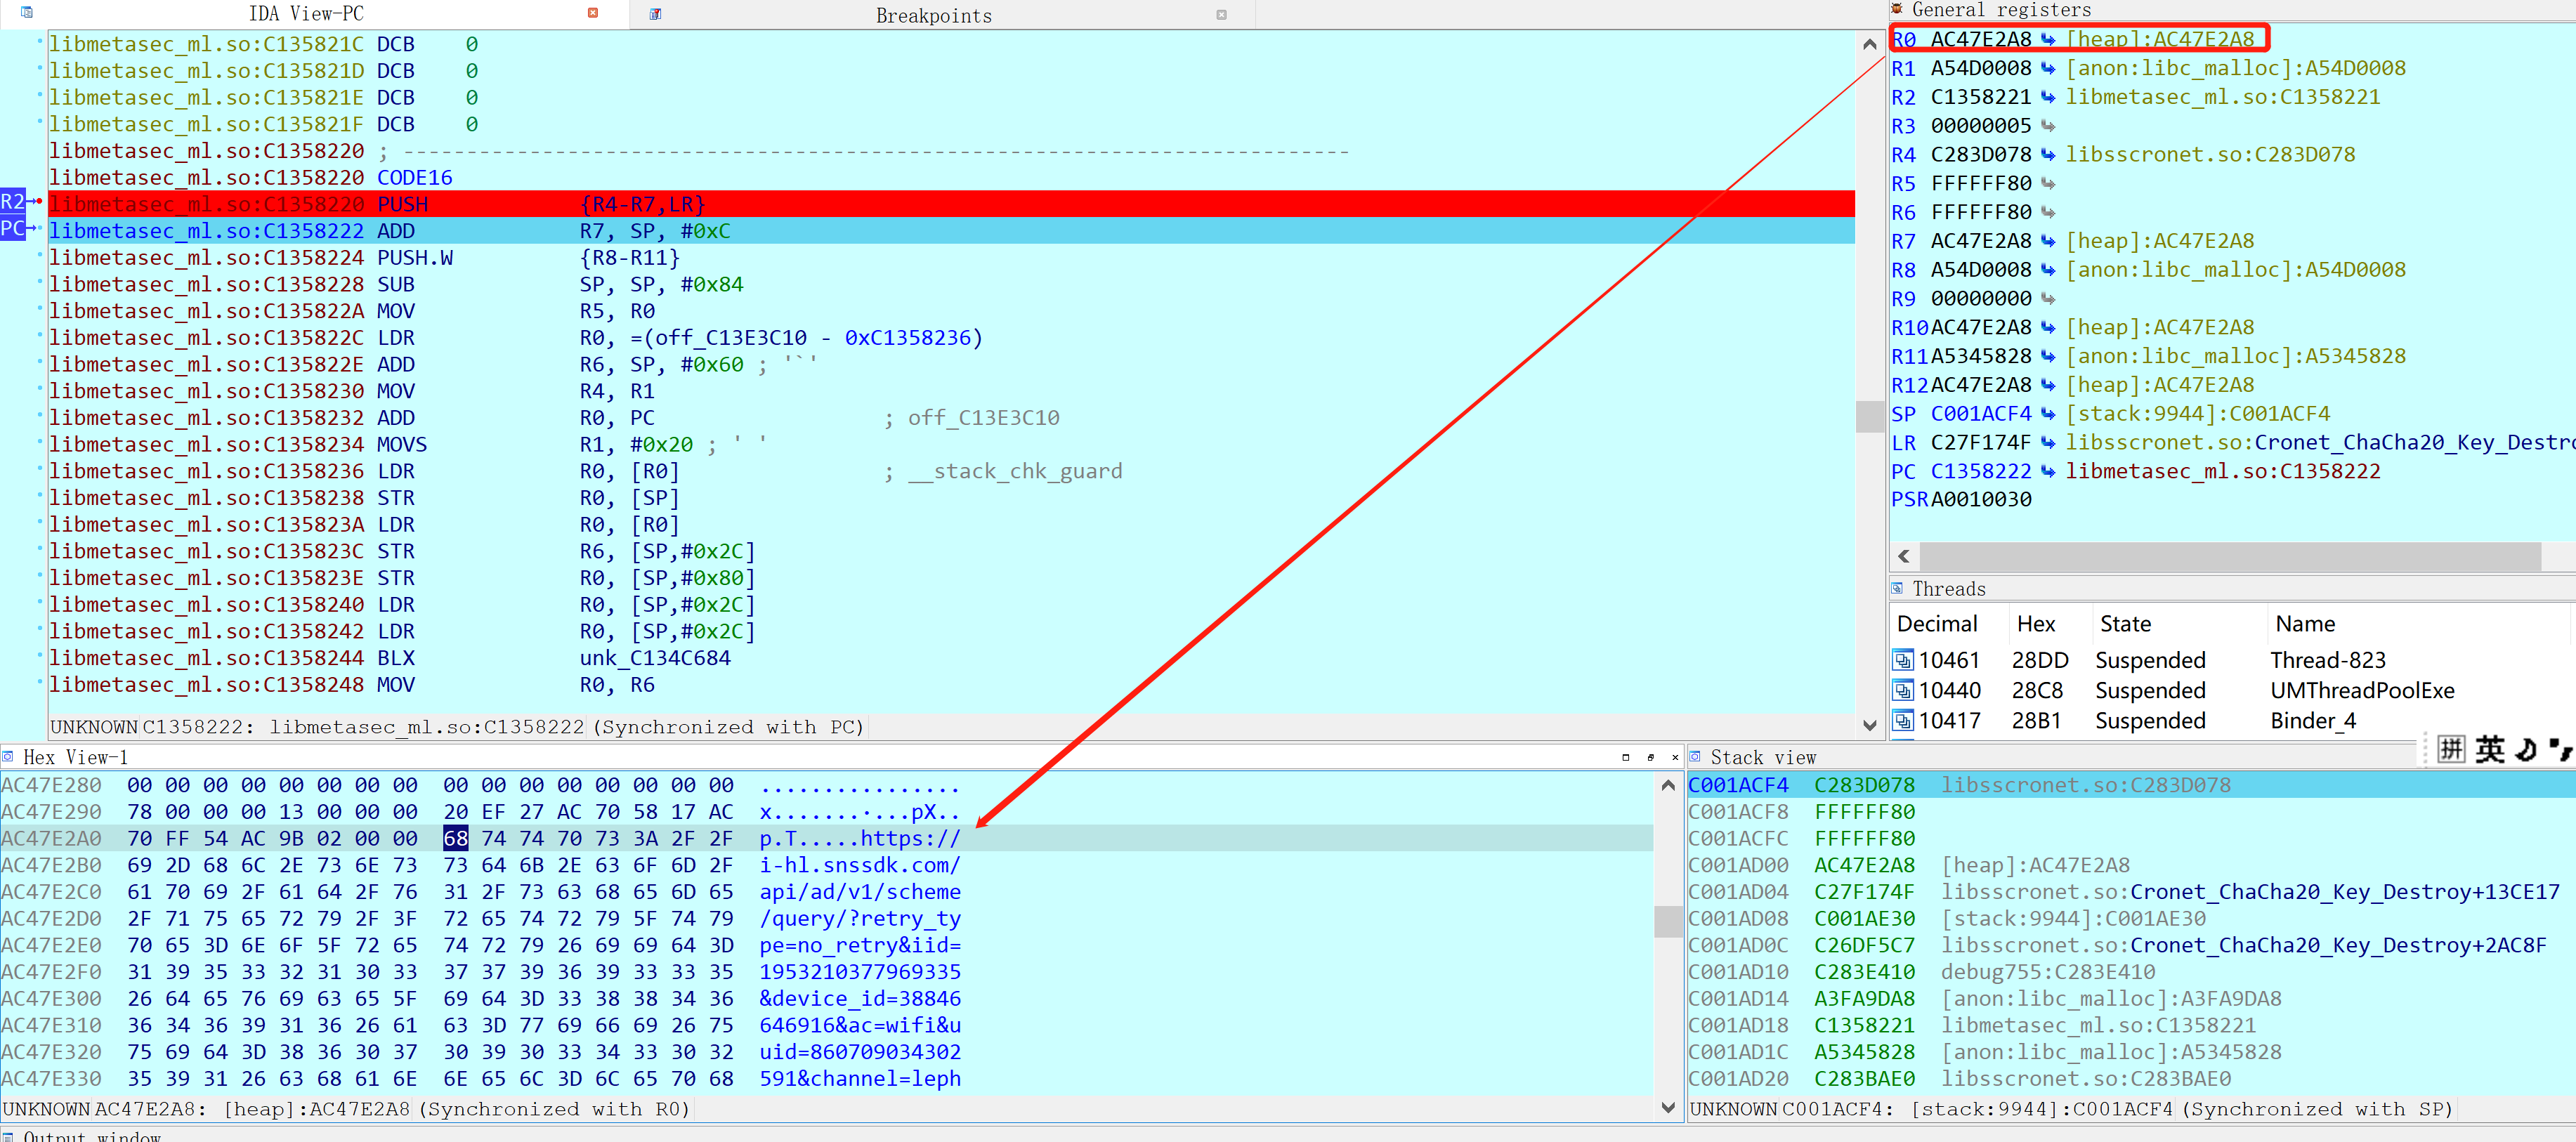2576x1142 pixels.
Task: Click the PC marker beside the ADD line
Action: (x=12, y=229)
